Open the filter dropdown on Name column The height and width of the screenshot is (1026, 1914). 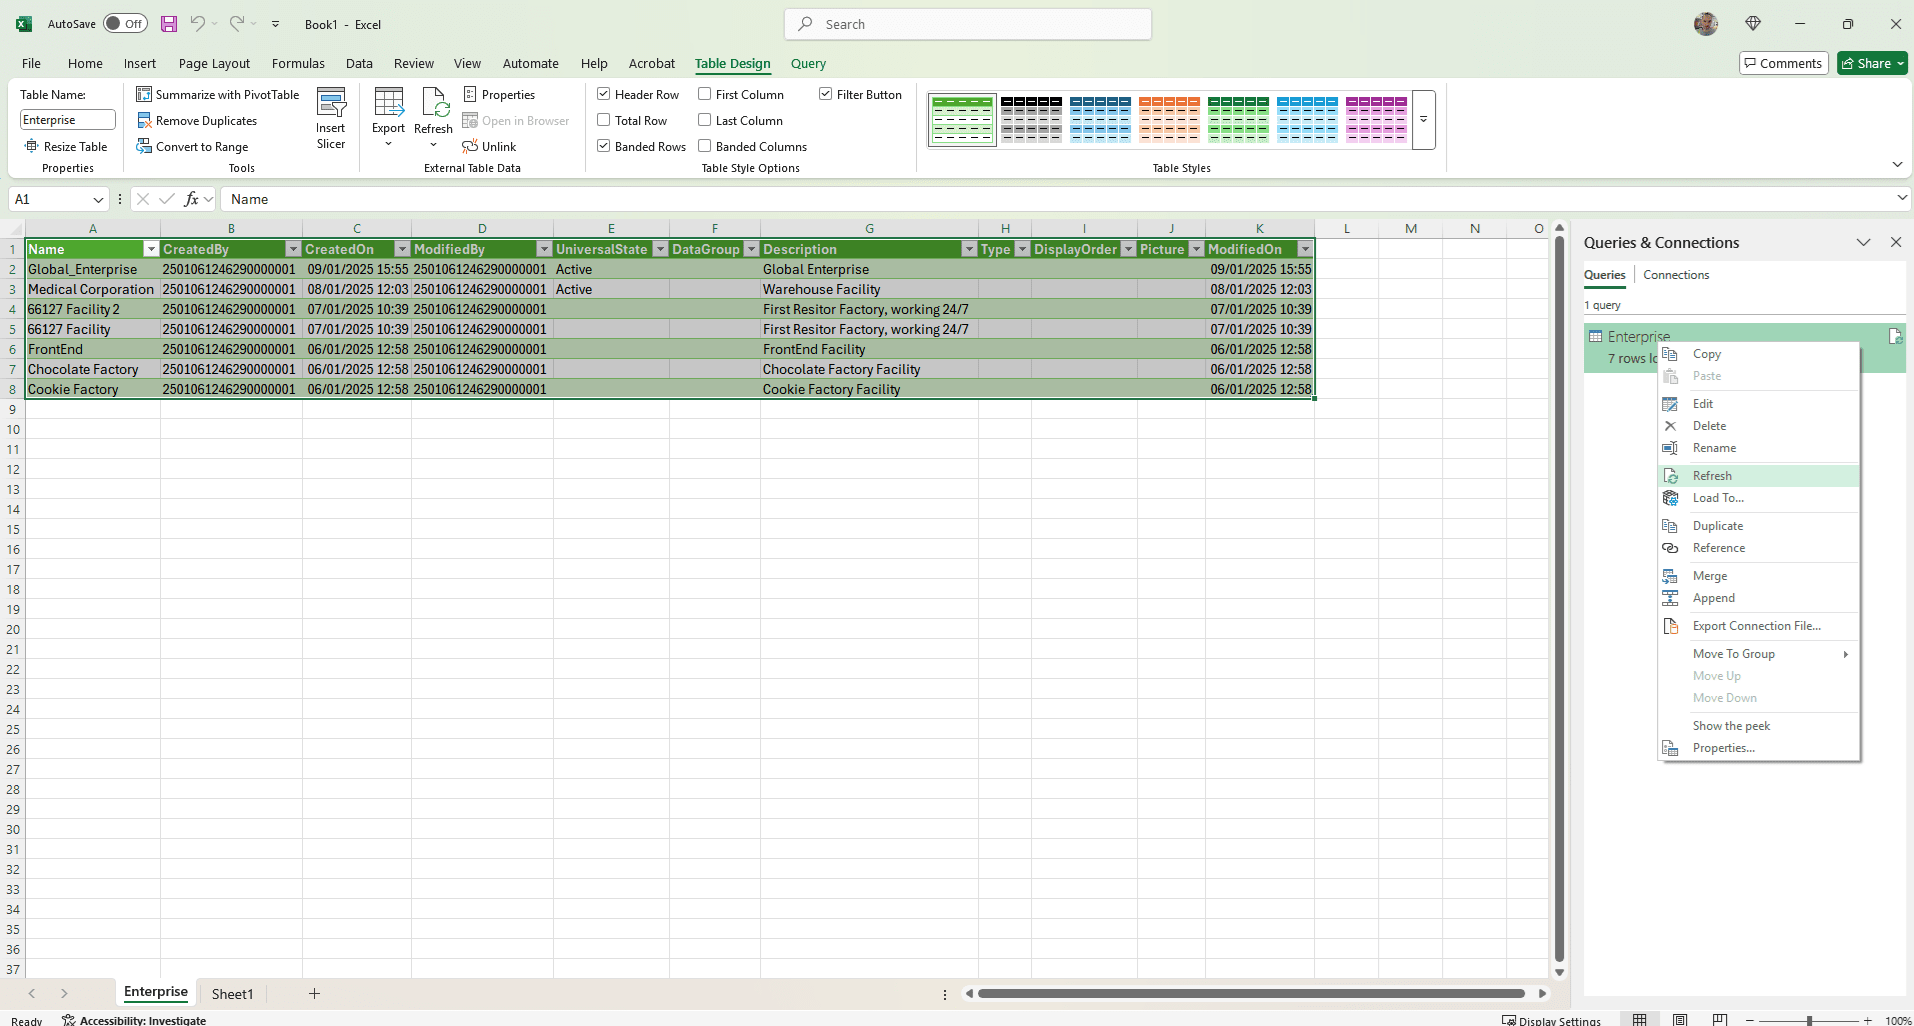[x=151, y=249]
